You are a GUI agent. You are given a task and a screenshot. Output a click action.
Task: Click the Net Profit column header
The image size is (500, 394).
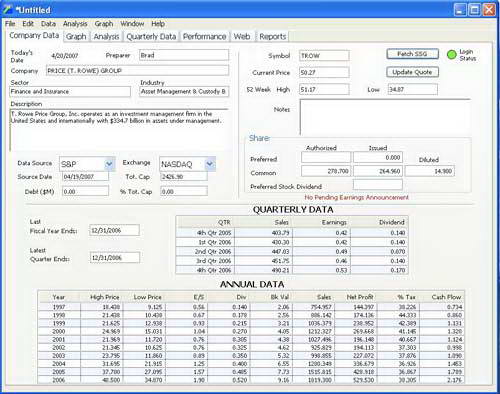click(x=356, y=297)
